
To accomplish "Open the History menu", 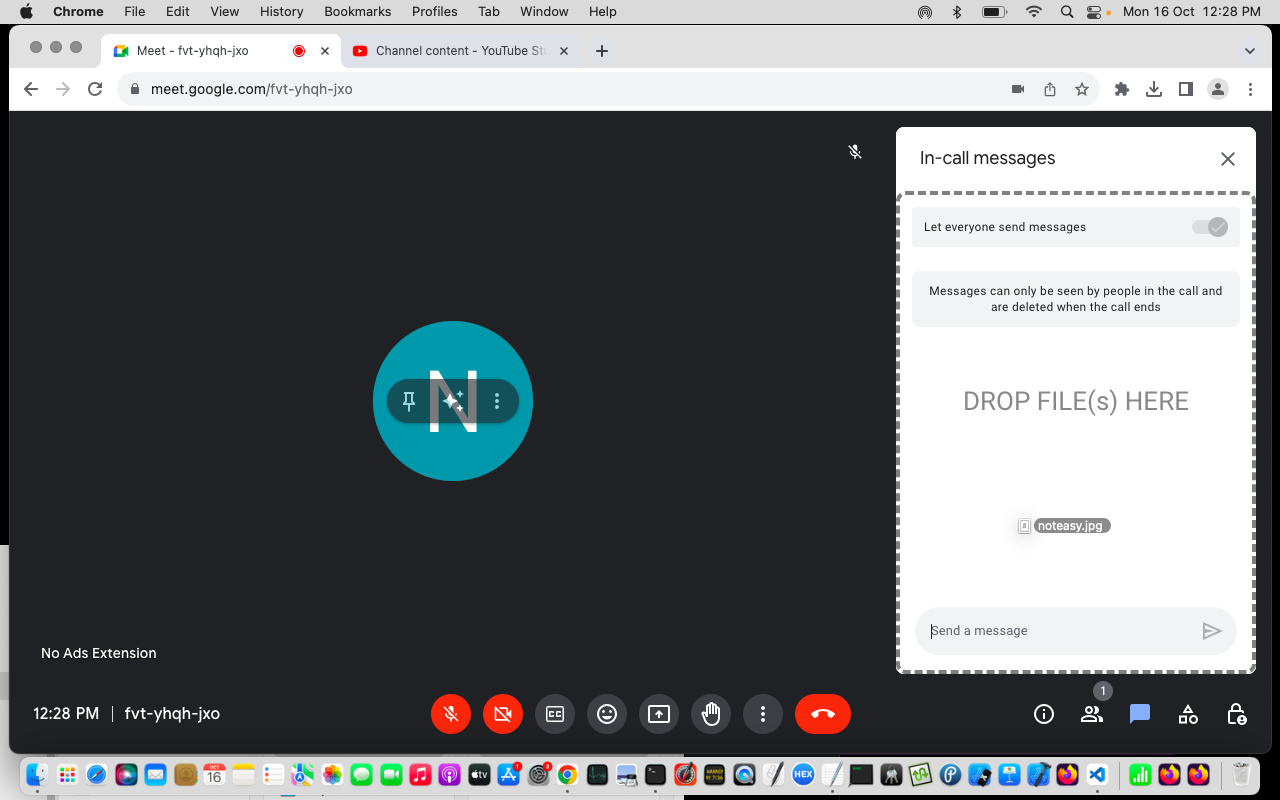I will pos(281,11).
